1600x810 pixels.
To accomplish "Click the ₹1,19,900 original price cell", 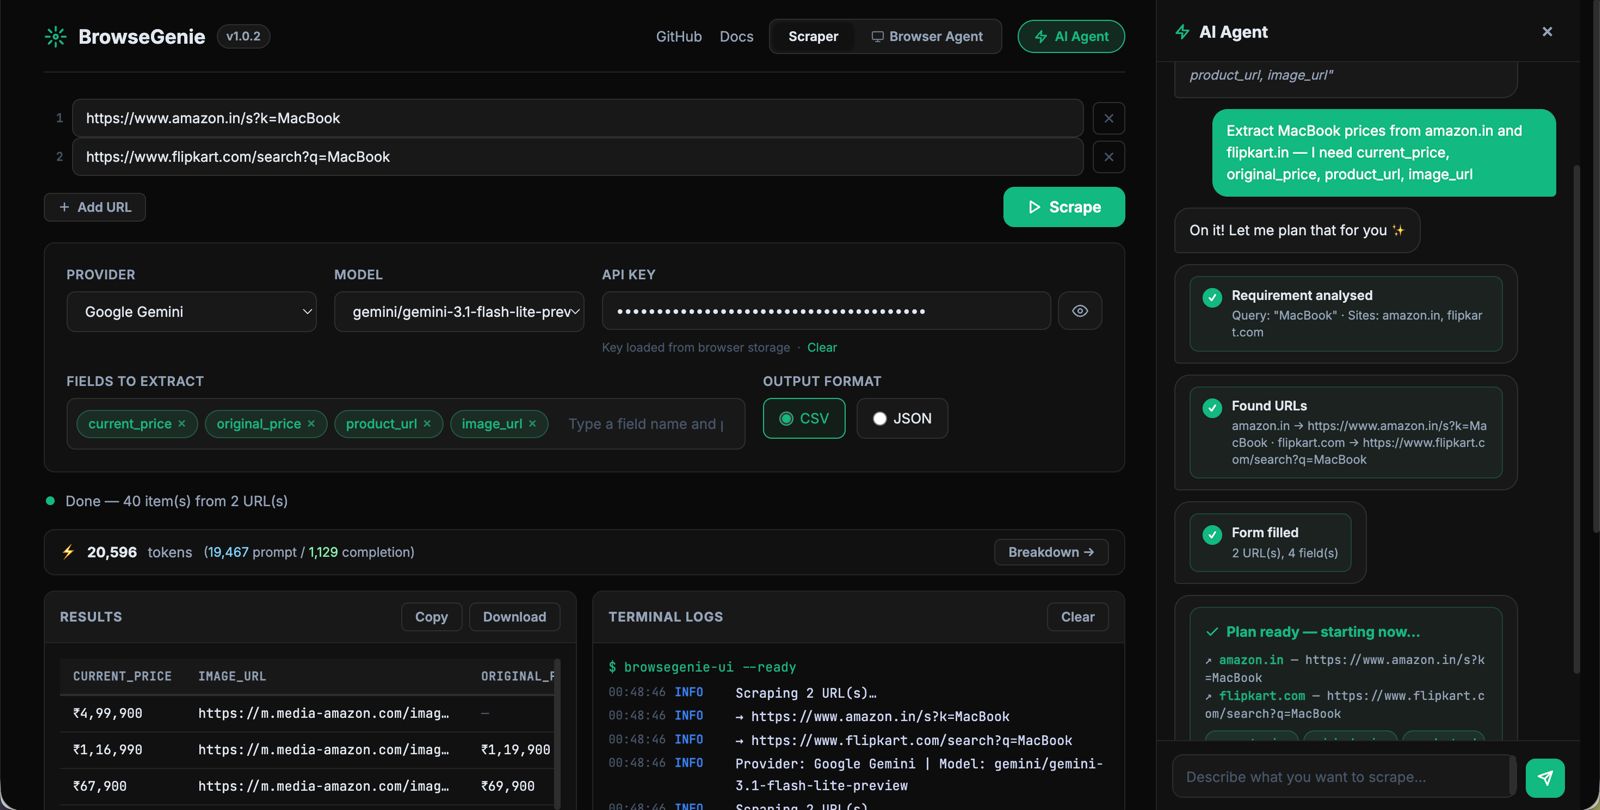I will tap(516, 750).
